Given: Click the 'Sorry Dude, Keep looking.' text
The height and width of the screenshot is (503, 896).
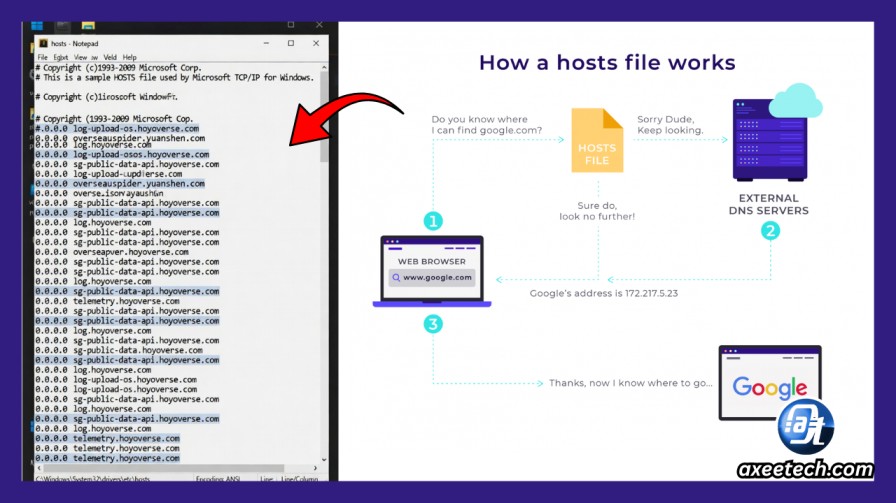Looking at the screenshot, I should pyautogui.click(x=670, y=125).
